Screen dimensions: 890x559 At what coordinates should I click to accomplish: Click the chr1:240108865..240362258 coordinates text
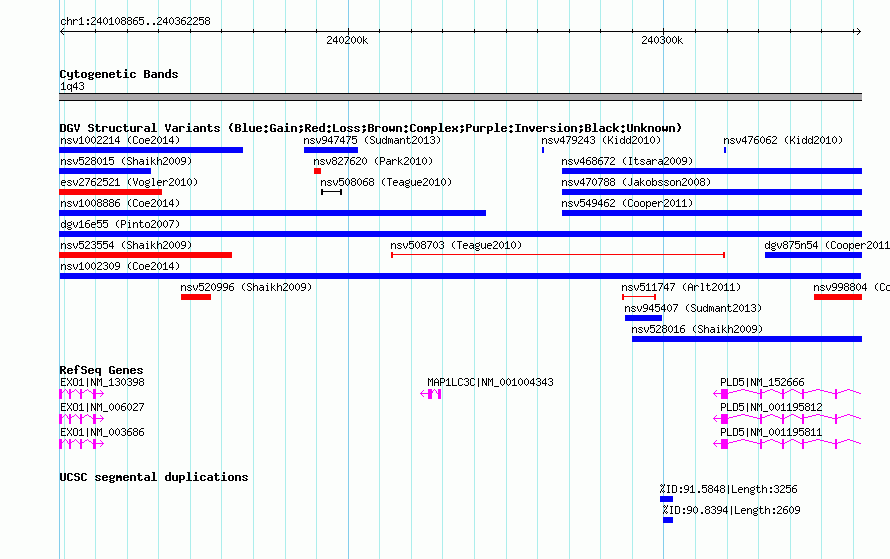point(135,21)
